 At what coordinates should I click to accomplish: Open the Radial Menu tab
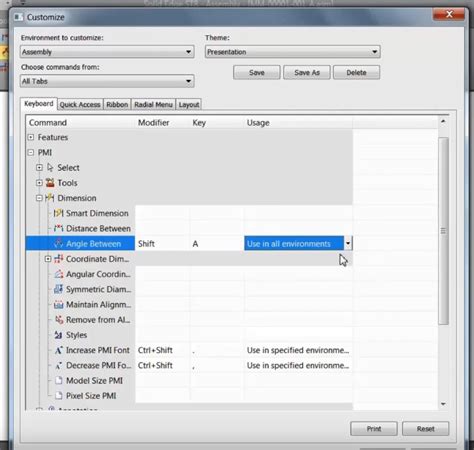[153, 105]
